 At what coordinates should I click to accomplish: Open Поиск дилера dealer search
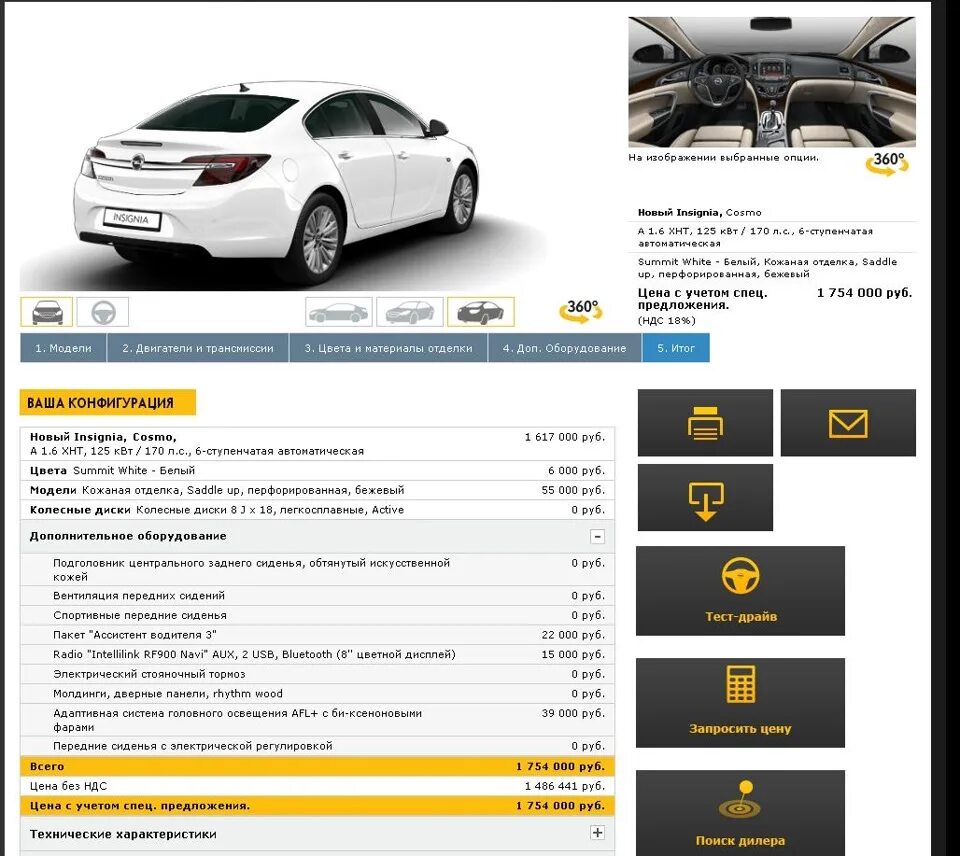(x=740, y=813)
